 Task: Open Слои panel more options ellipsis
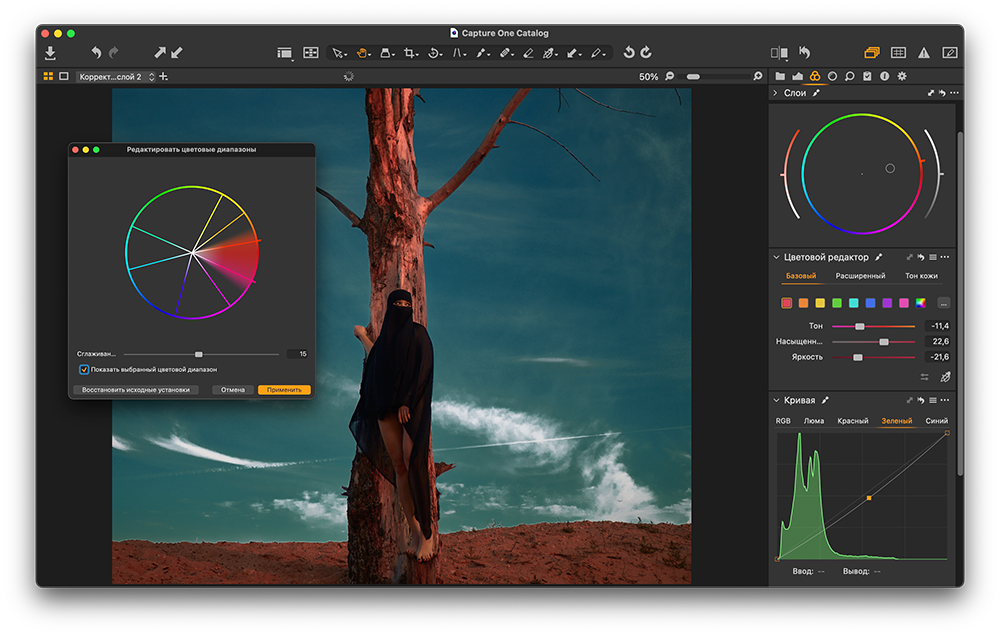[954, 93]
